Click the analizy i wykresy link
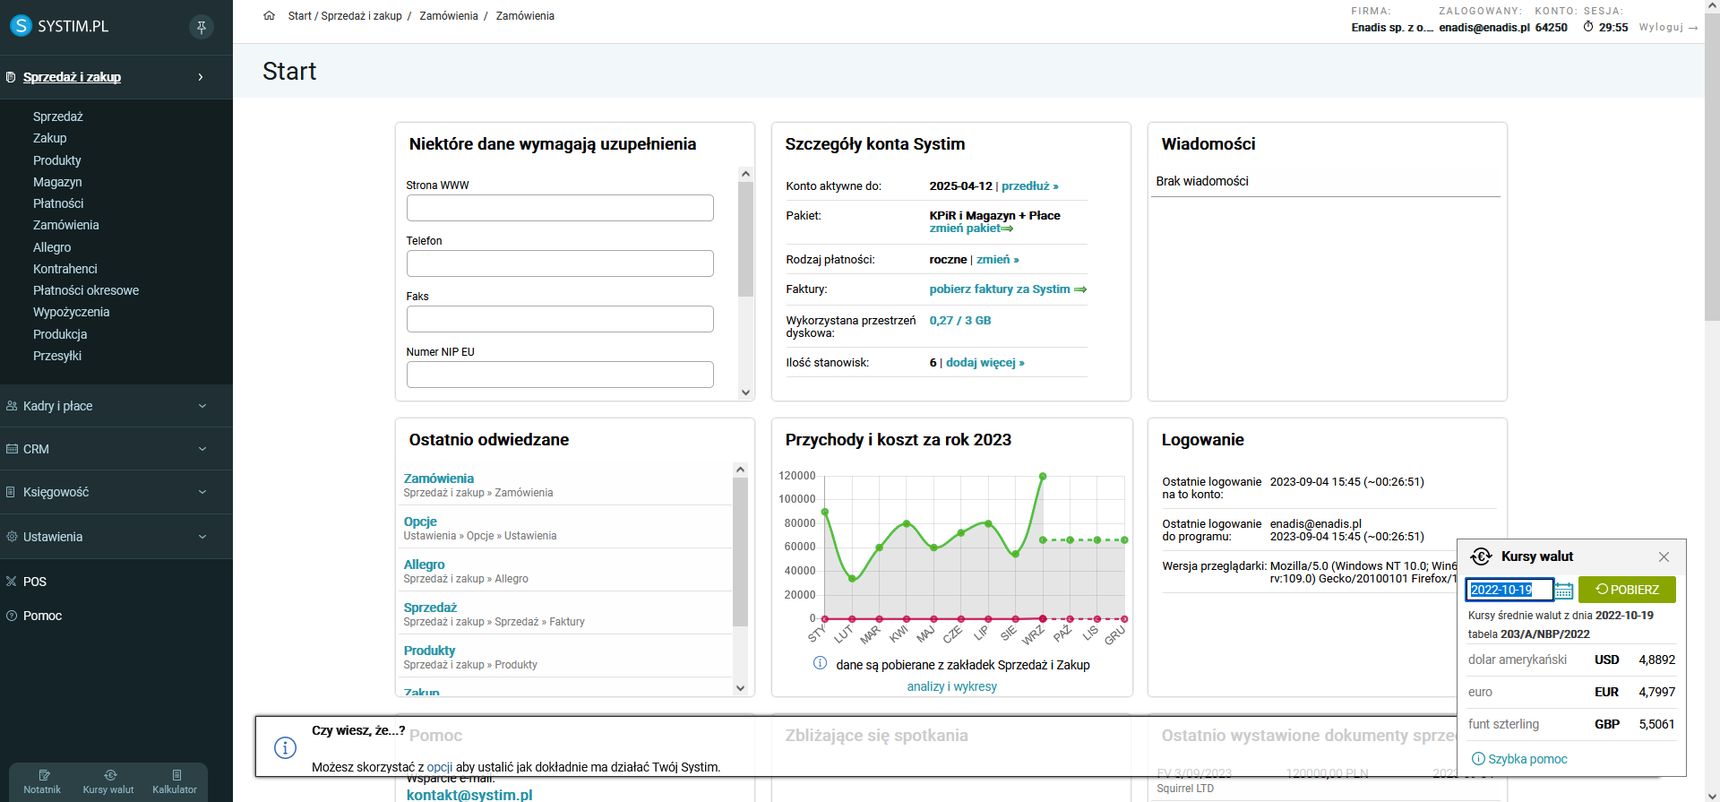Screen dimensions: 1720x802 [952, 686]
